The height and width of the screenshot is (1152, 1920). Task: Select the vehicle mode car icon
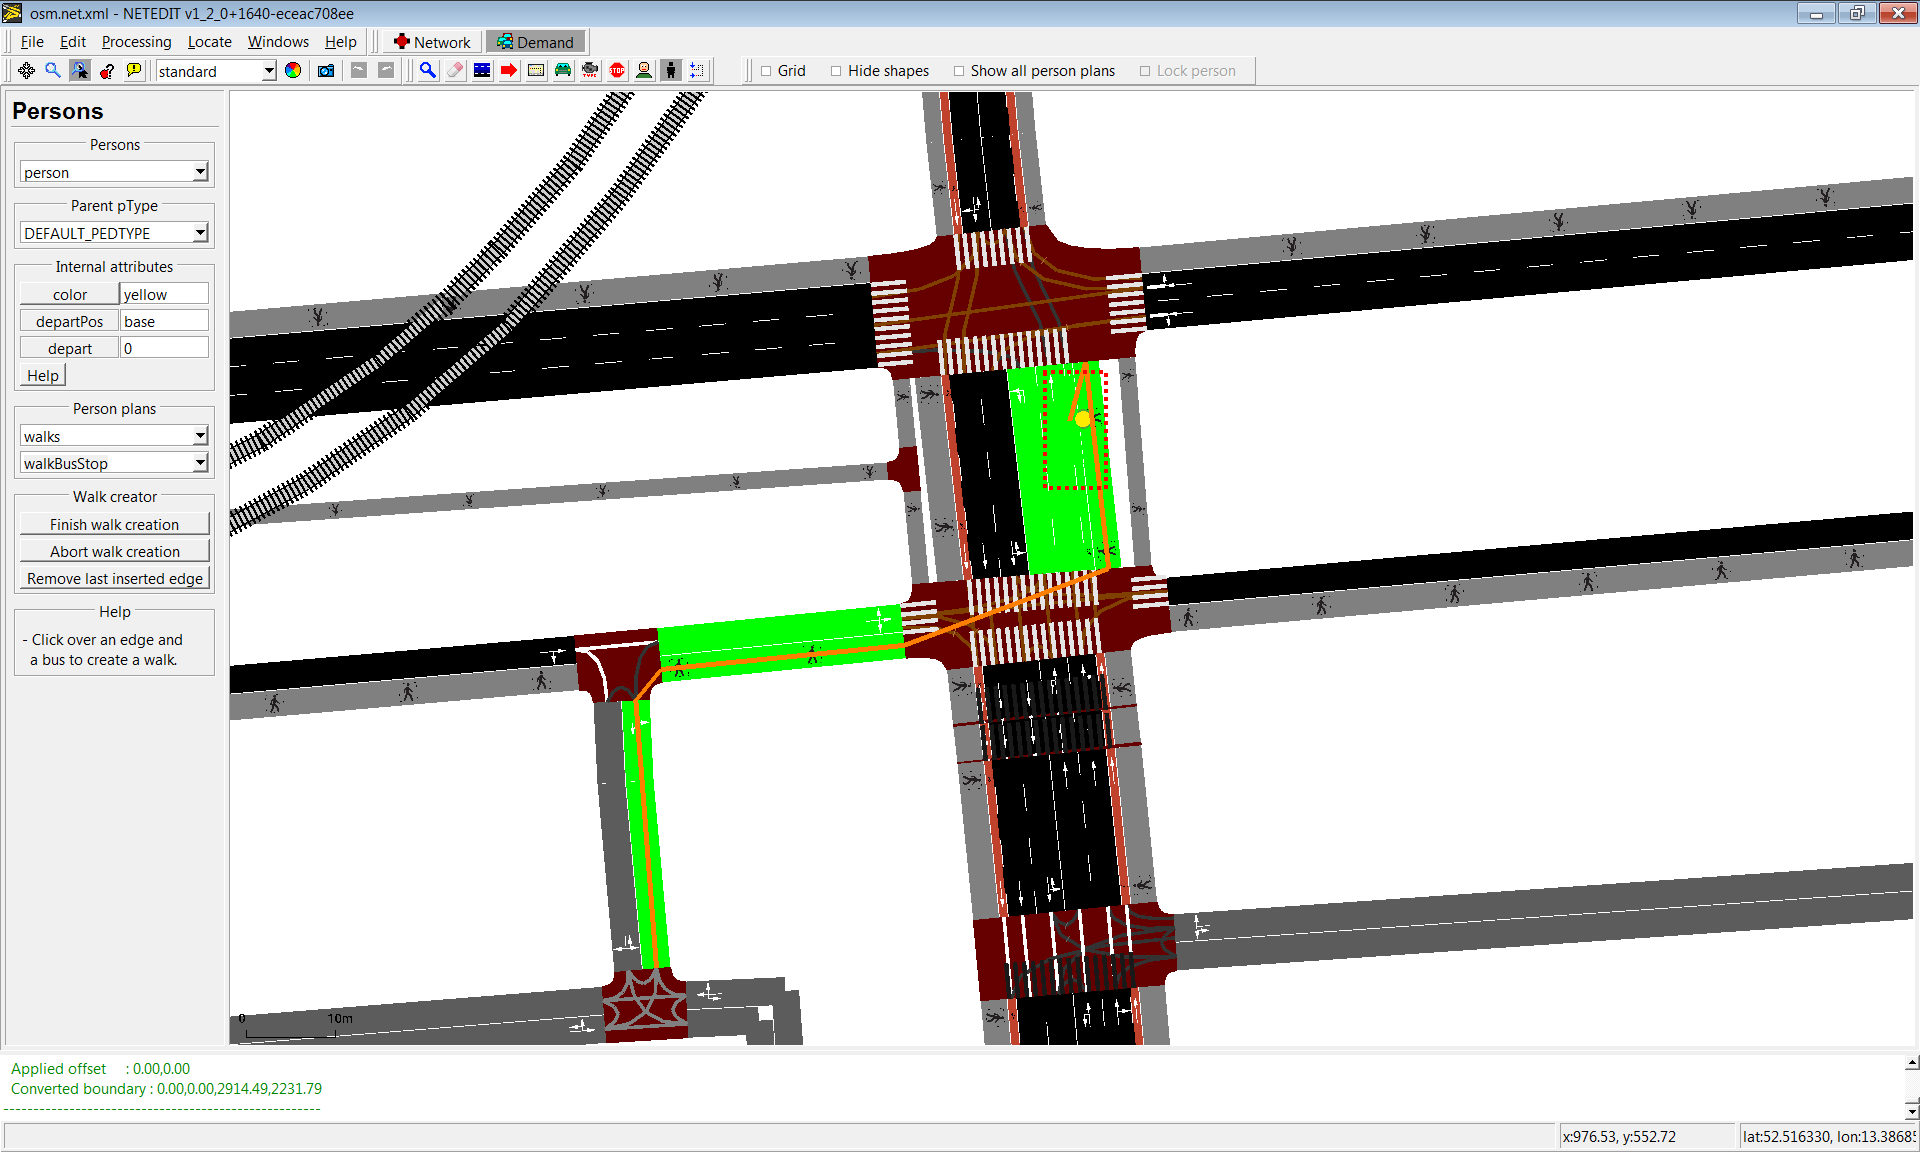[x=563, y=70]
